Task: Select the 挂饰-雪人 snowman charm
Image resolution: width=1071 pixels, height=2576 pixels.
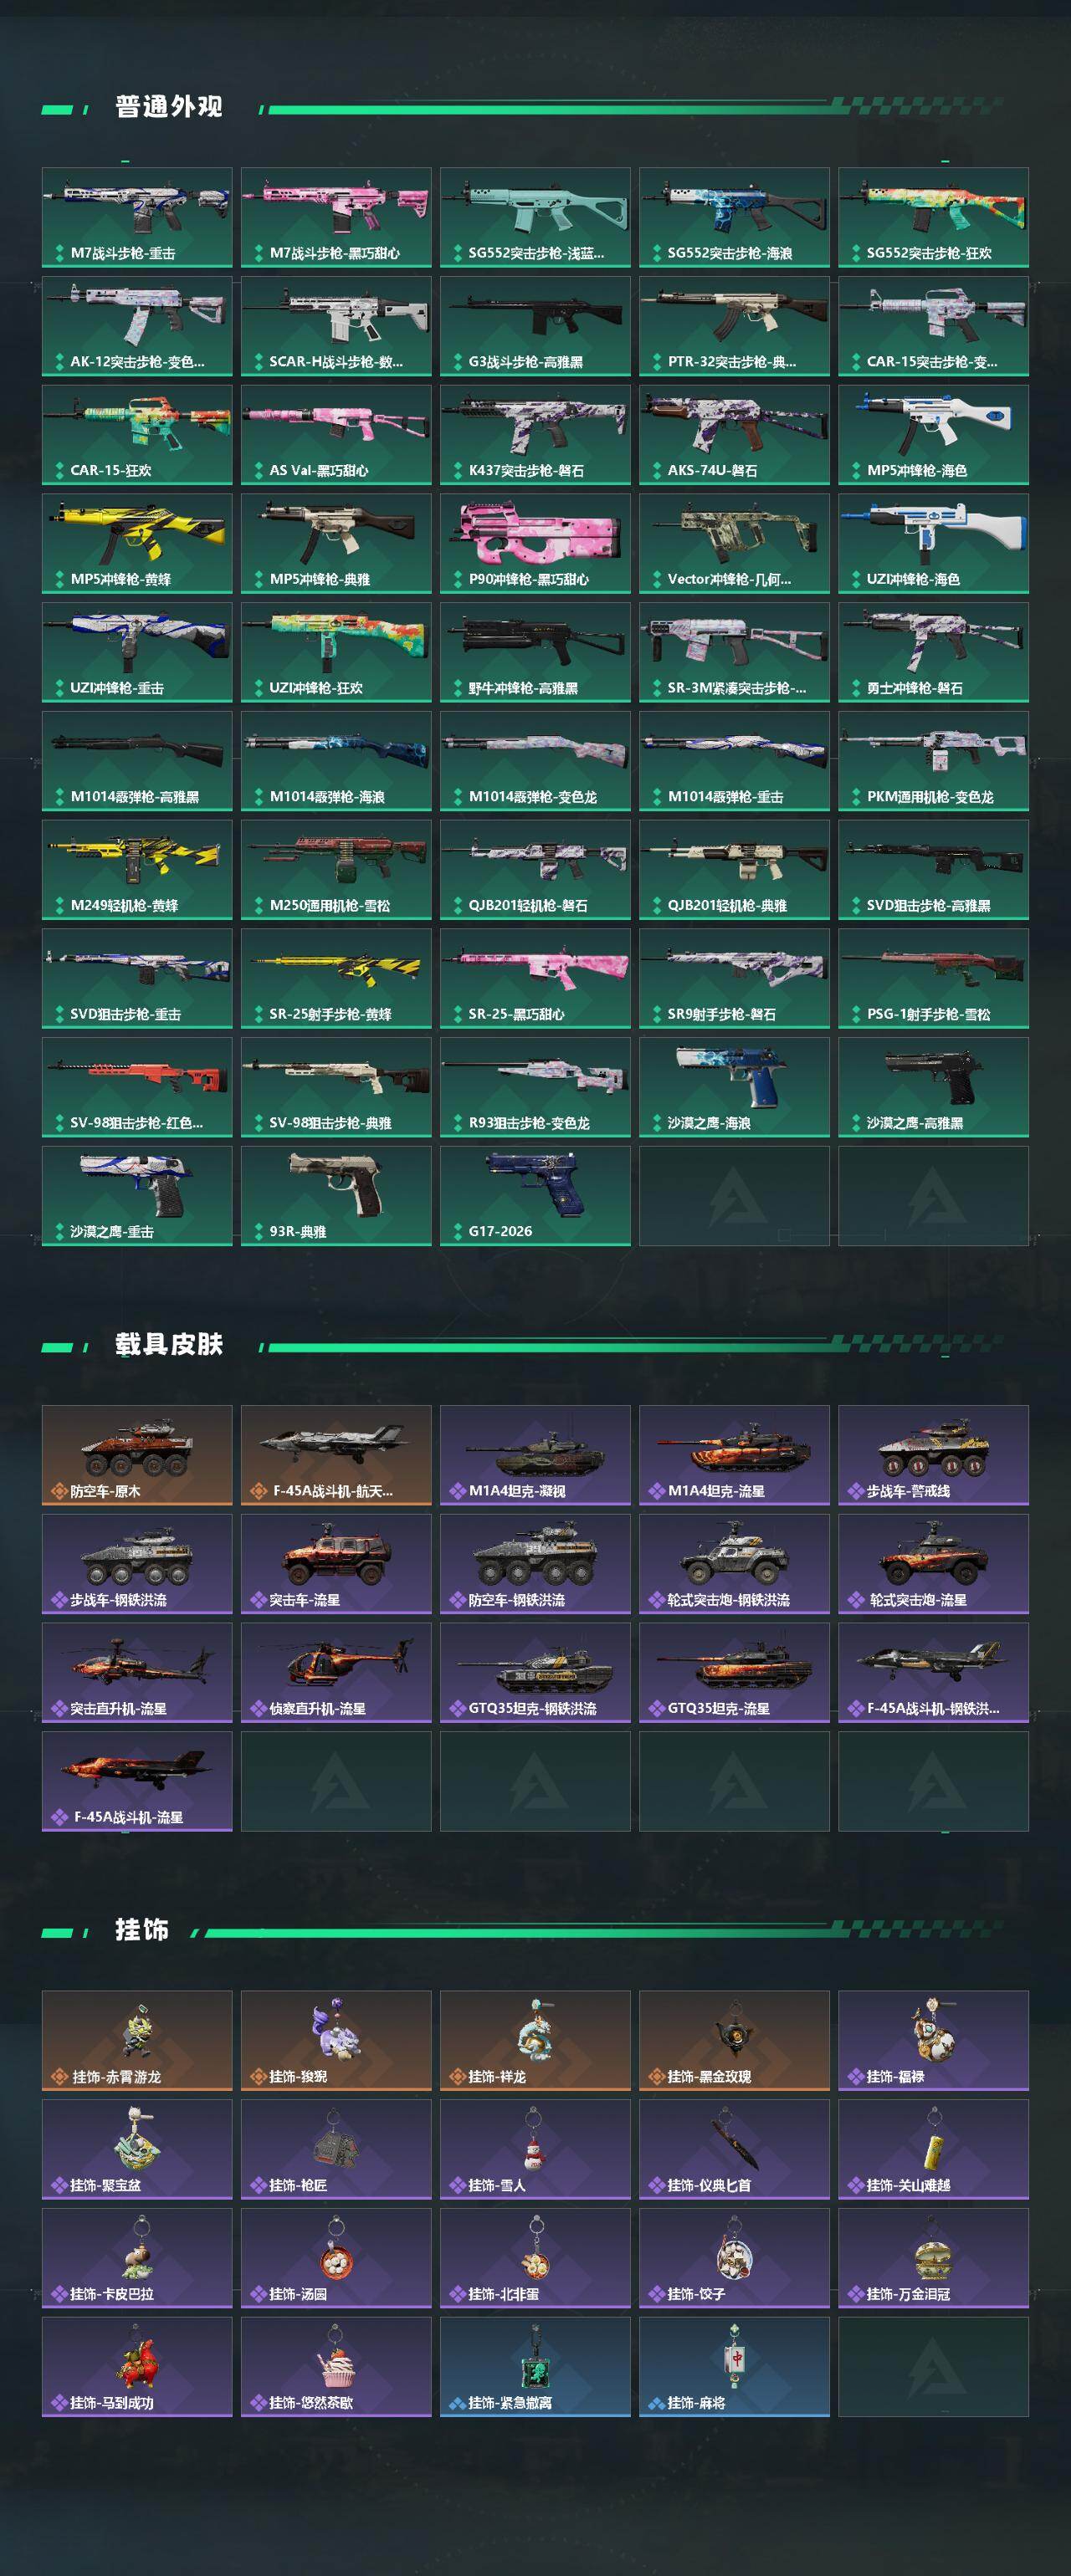Action: click(535, 2149)
